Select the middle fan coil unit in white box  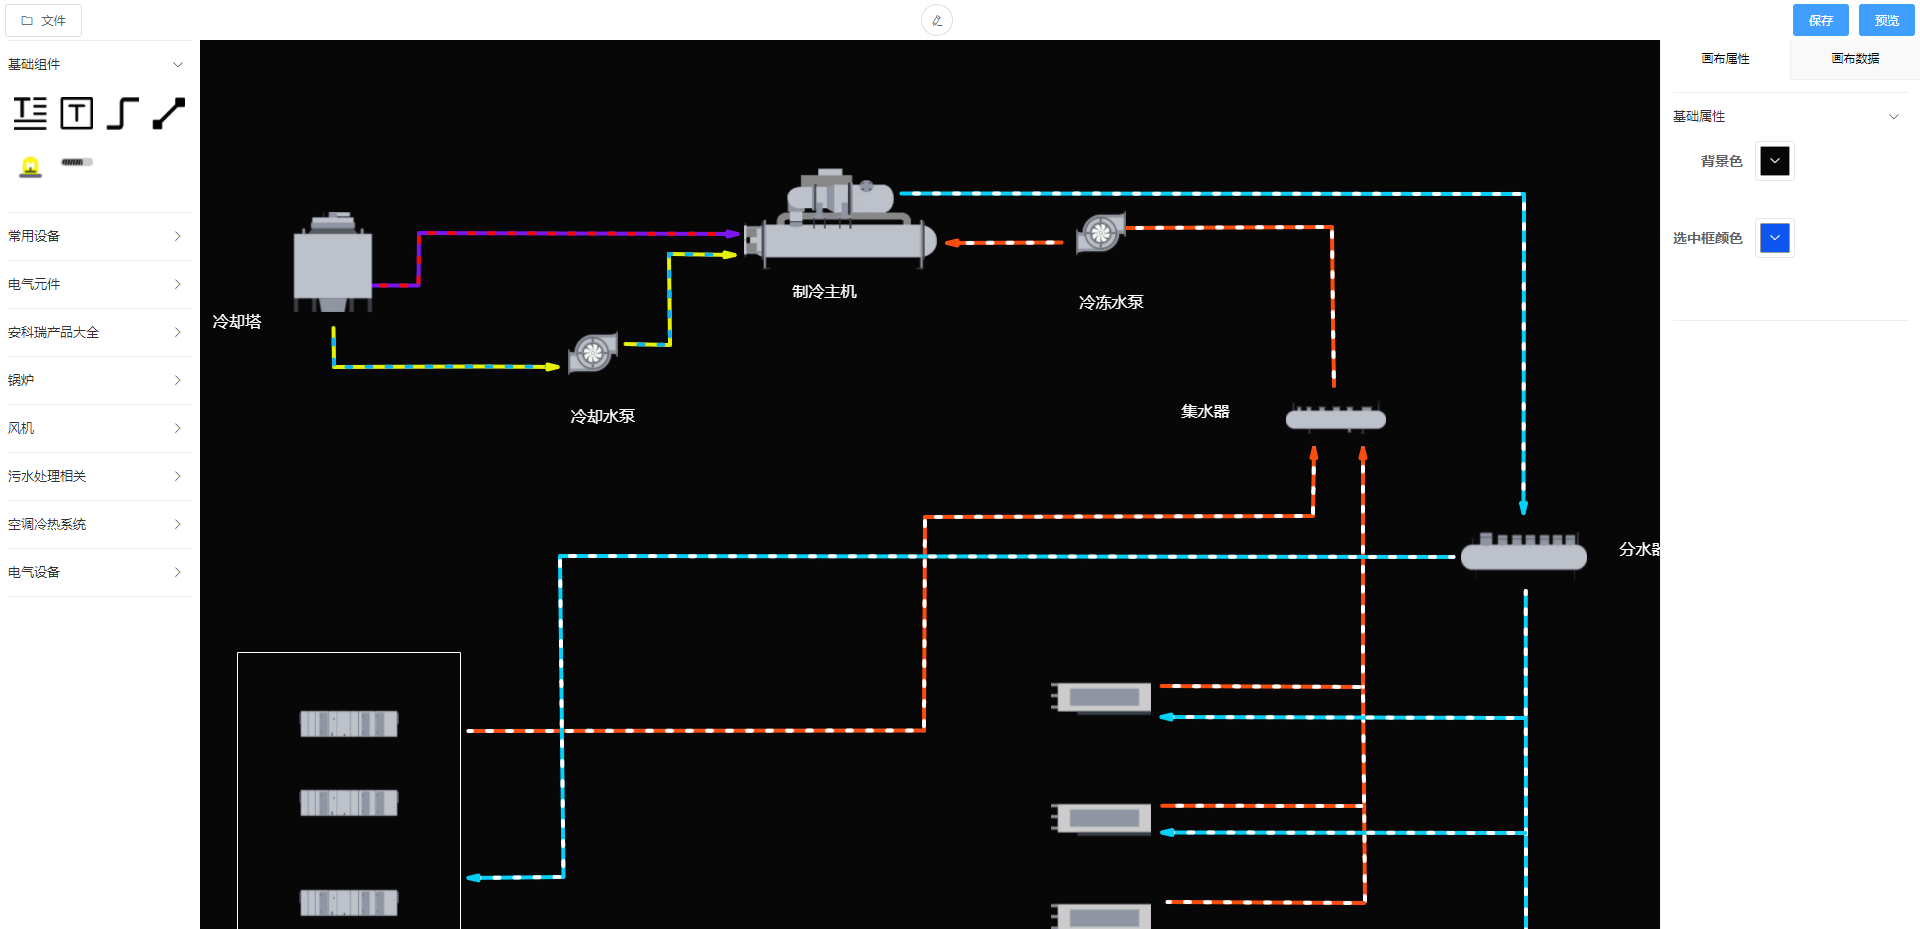[349, 803]
